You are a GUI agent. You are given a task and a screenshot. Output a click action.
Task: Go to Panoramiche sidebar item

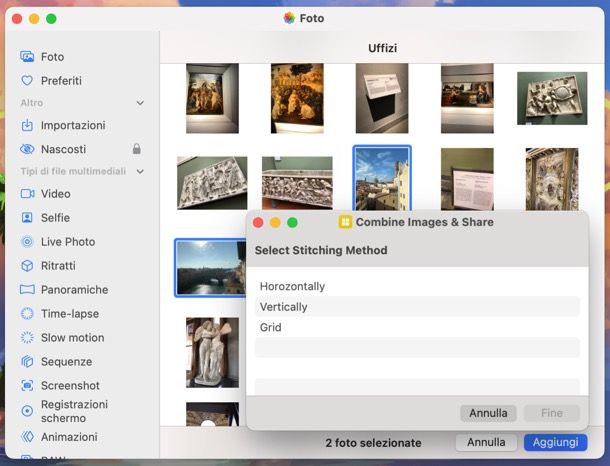pos(74,289)
